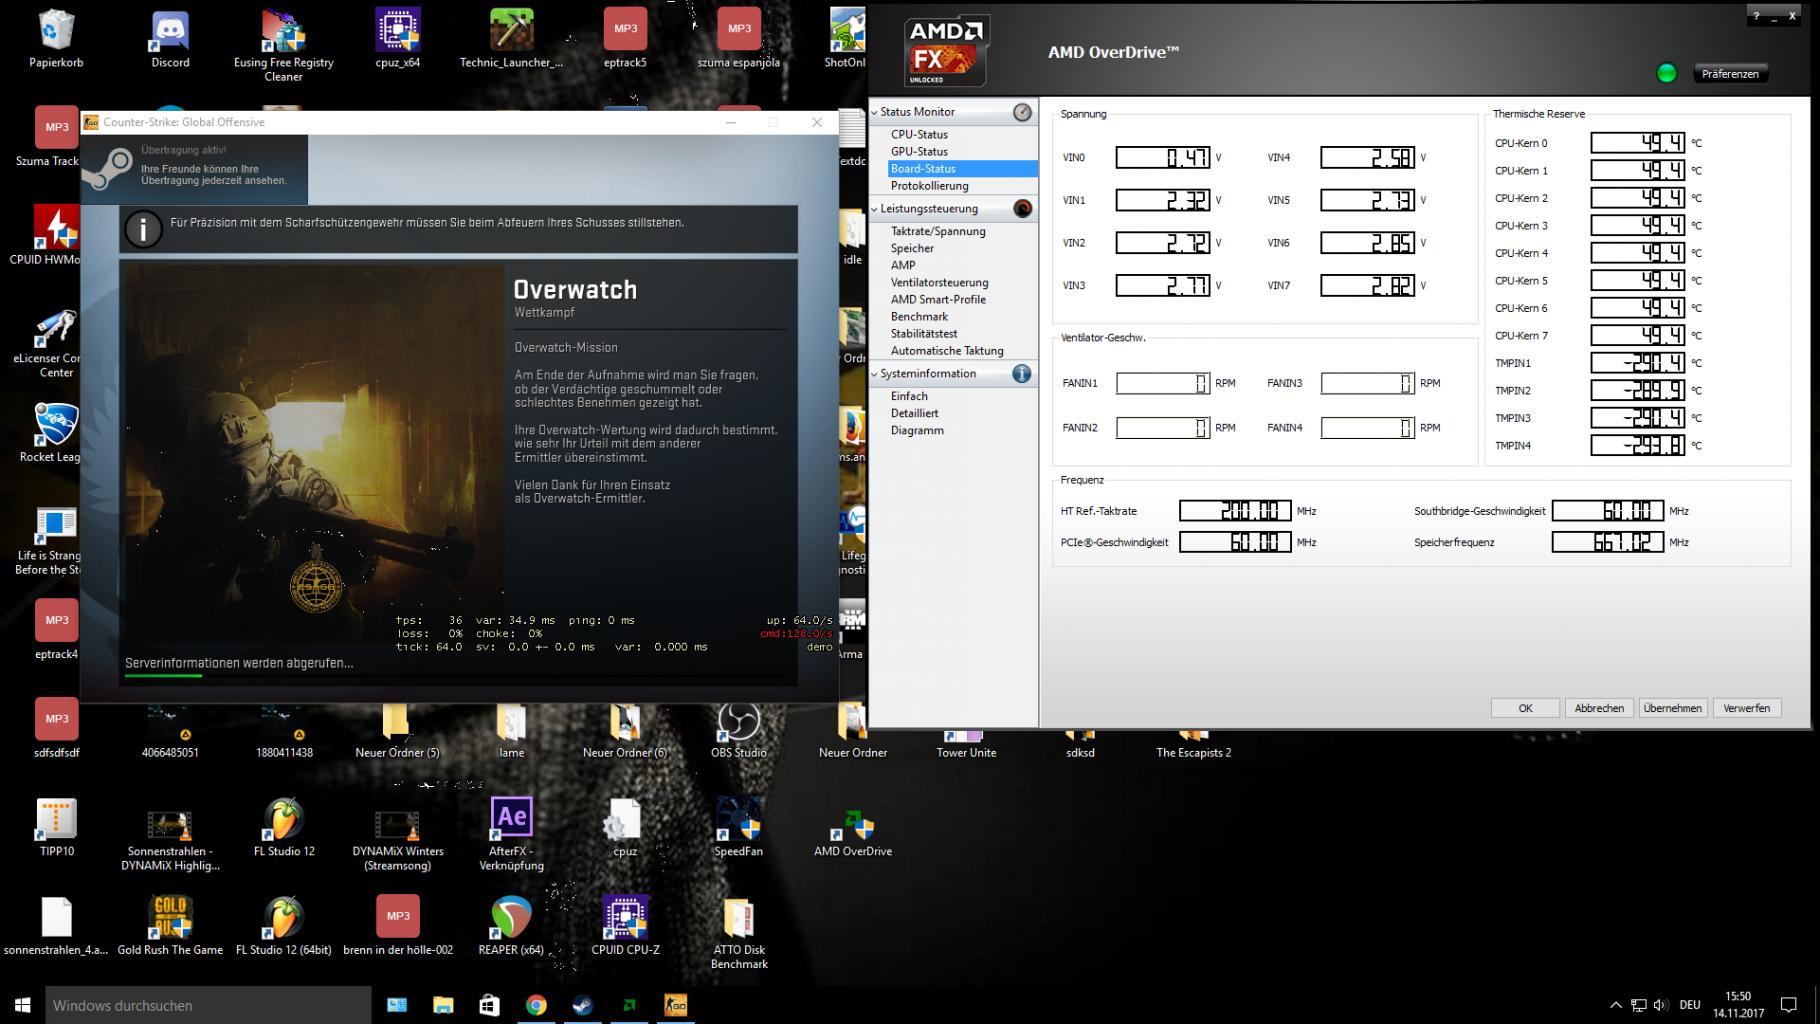Open Technic_Launcher desktop icon
The width and height of the screenshot is (1820, 1024).
pos(511,38)
